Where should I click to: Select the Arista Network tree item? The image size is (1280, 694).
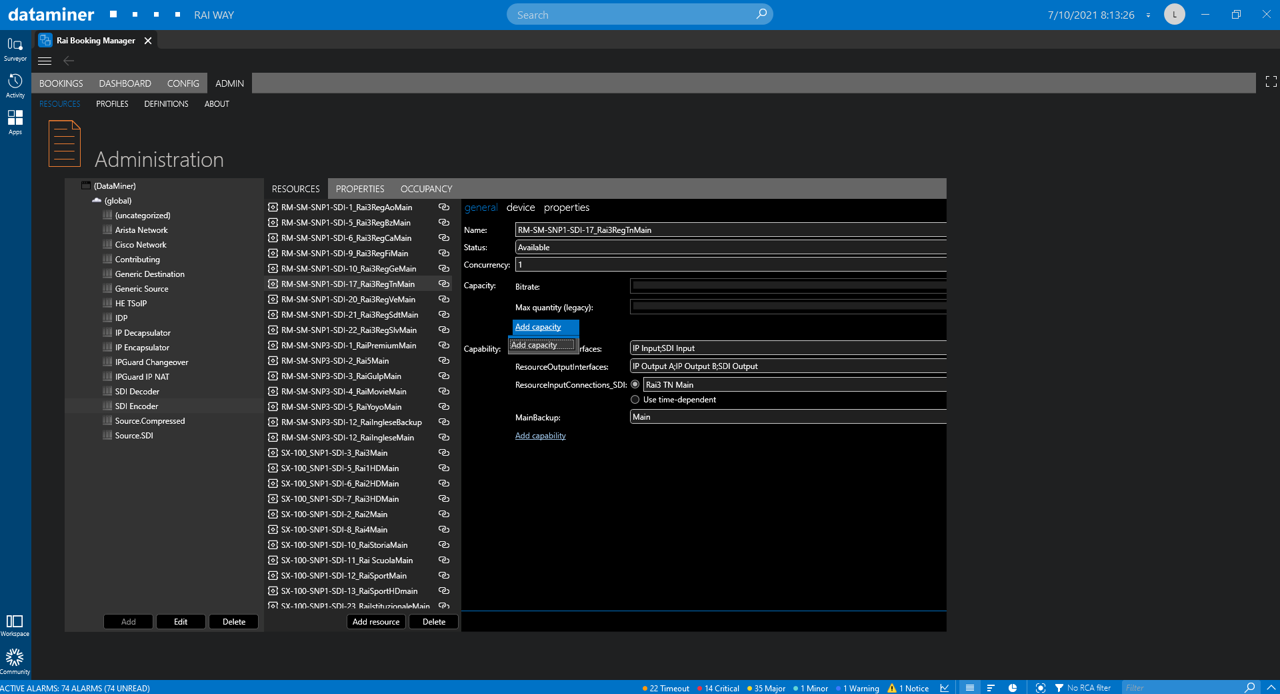tap(141, 230)
